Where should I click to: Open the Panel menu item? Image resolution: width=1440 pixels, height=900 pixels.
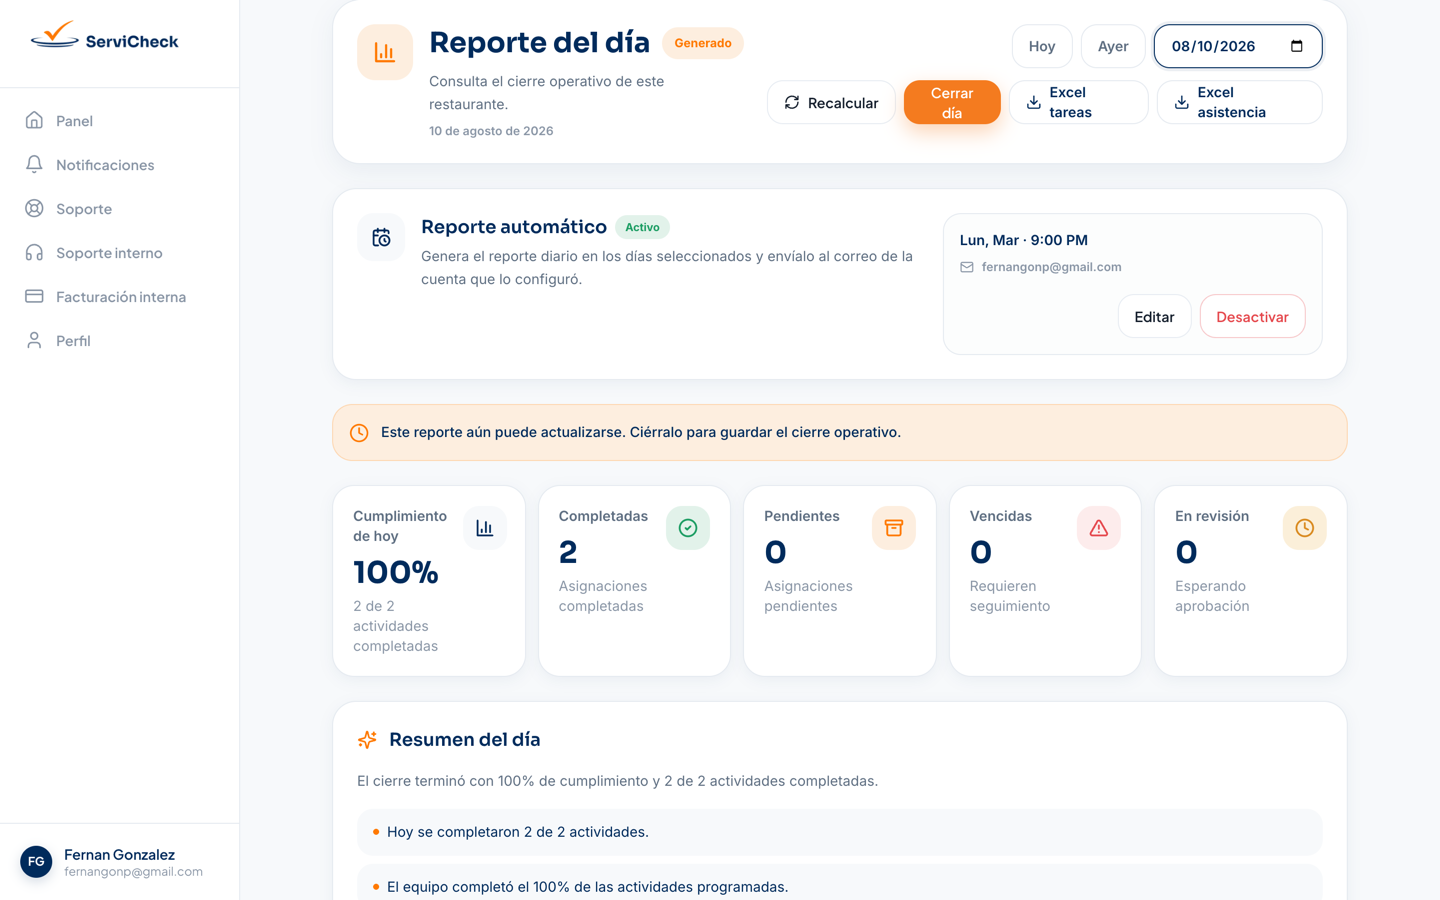coord(120,121)
